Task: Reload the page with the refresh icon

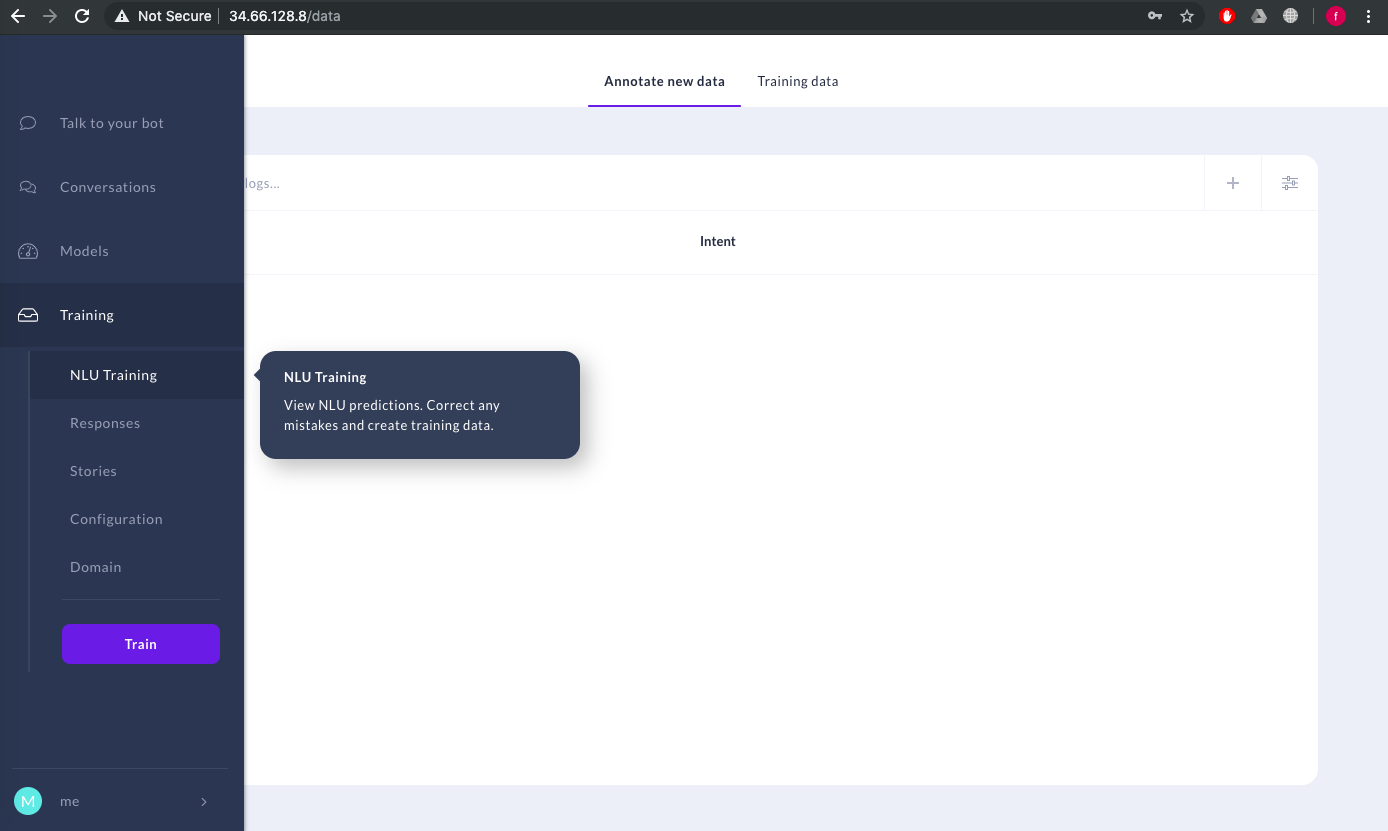Action: click(82, 15)
